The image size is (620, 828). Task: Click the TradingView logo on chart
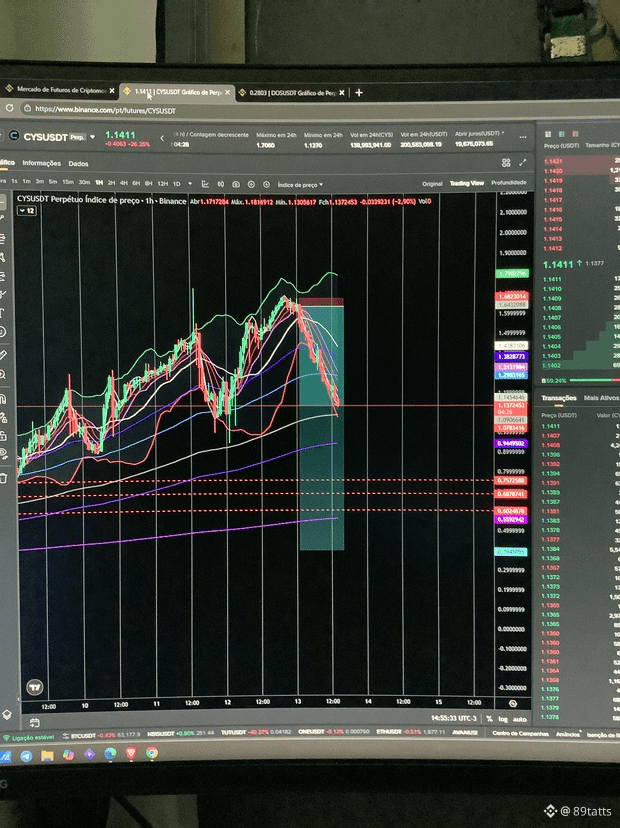(35, 687)
